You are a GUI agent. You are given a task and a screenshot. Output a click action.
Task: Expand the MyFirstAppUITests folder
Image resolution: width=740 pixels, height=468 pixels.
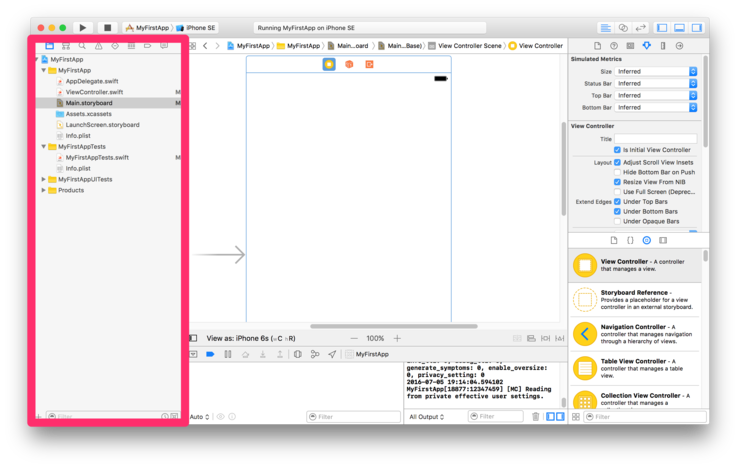click(x=44, y=179)
